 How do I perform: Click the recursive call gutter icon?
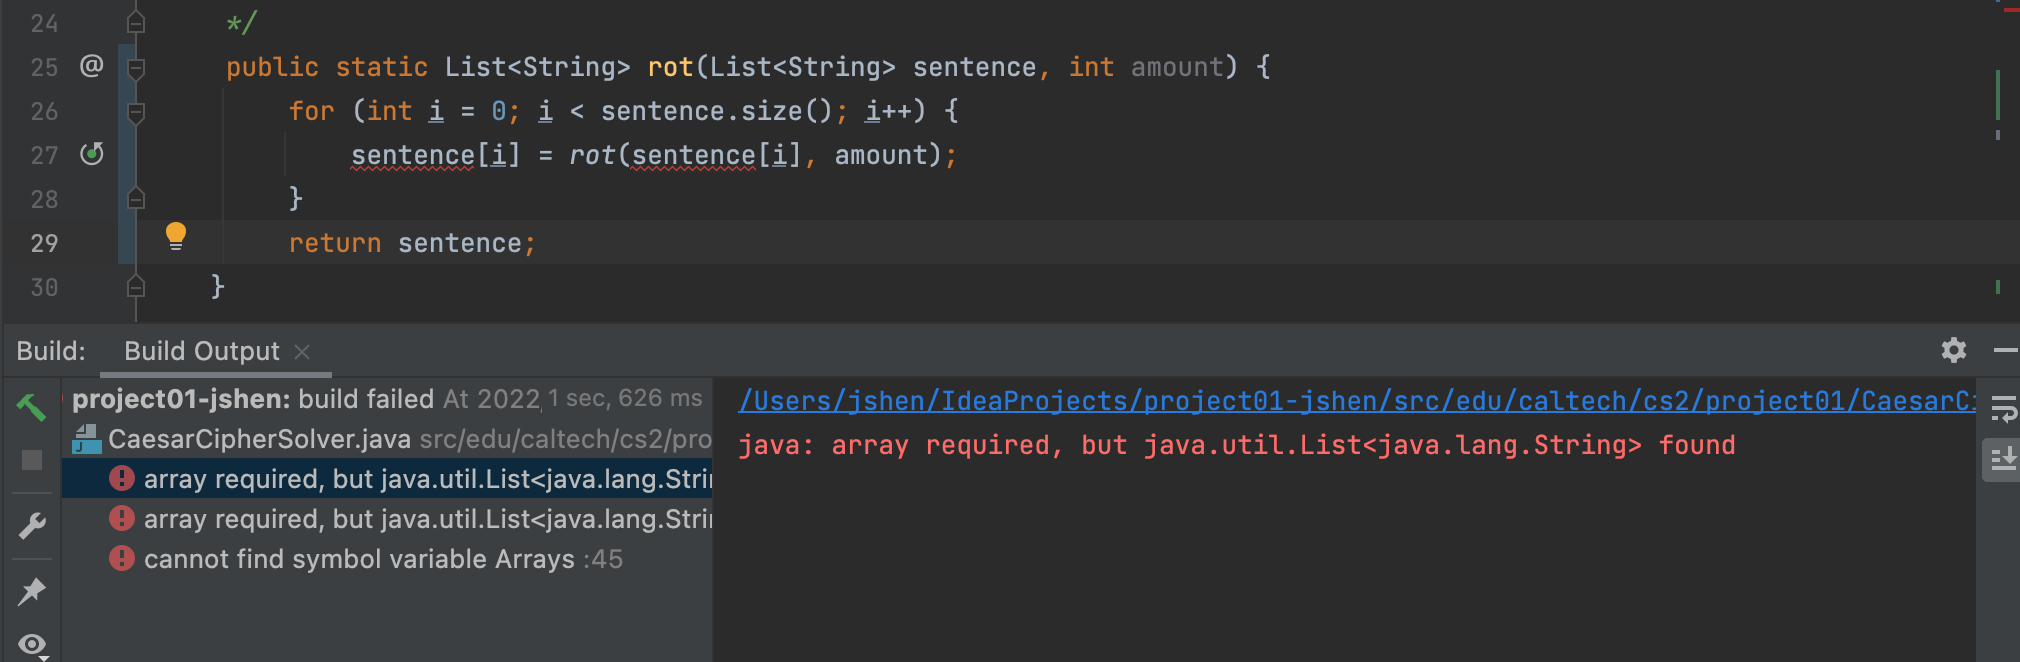pos(92,154)
